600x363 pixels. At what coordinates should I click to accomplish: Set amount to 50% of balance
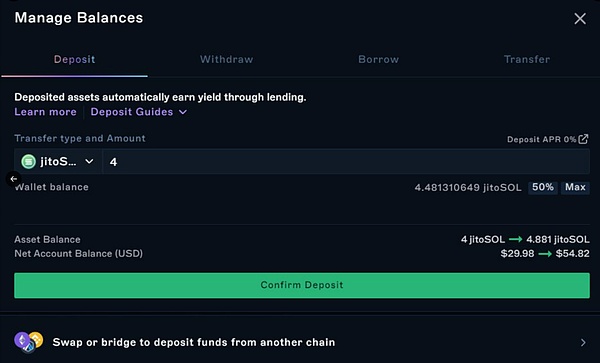coord(543,187)
